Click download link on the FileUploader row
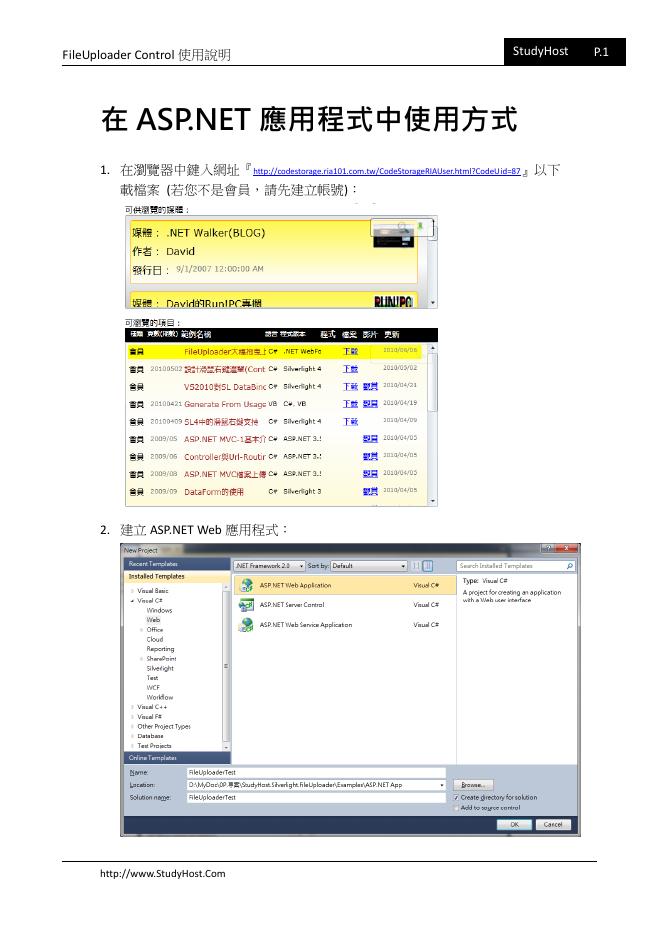This screenshot has height=936, width=662. (x=350, y=352)
